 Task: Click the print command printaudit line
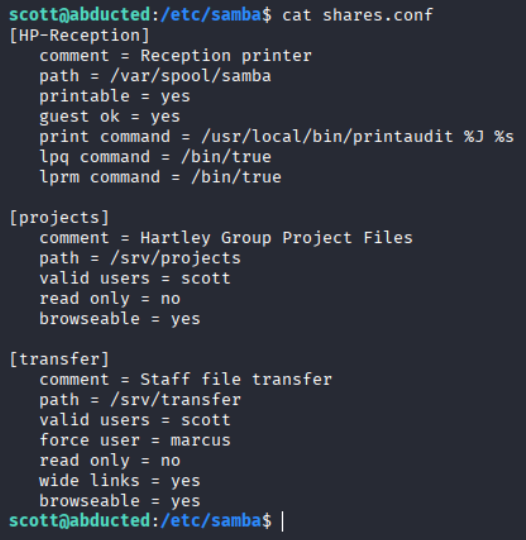tap(277, 137)
